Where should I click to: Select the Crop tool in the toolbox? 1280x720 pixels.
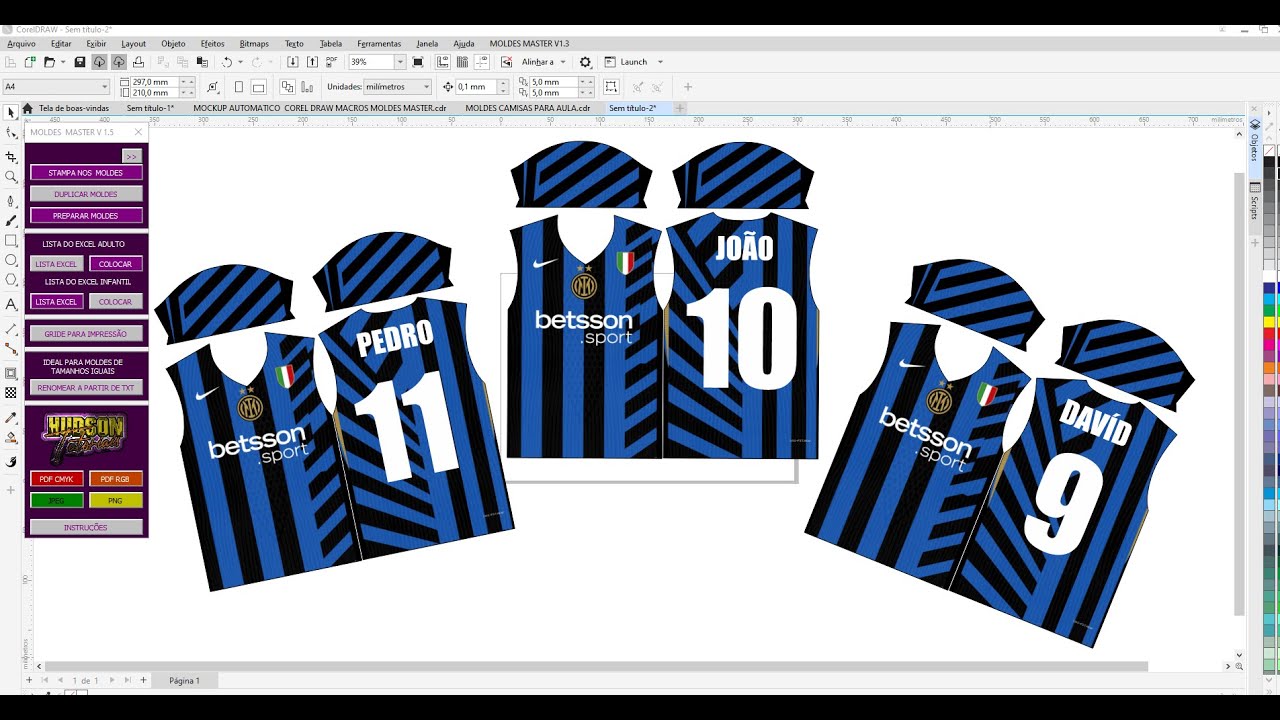(11, 157)
